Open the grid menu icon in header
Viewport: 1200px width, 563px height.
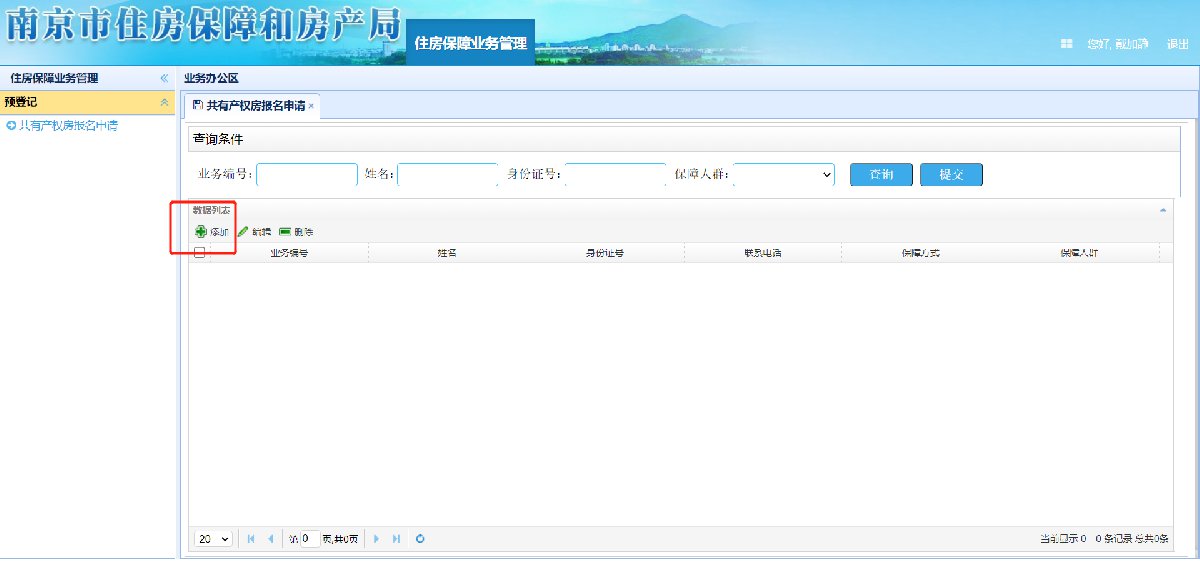point(1066,44)
